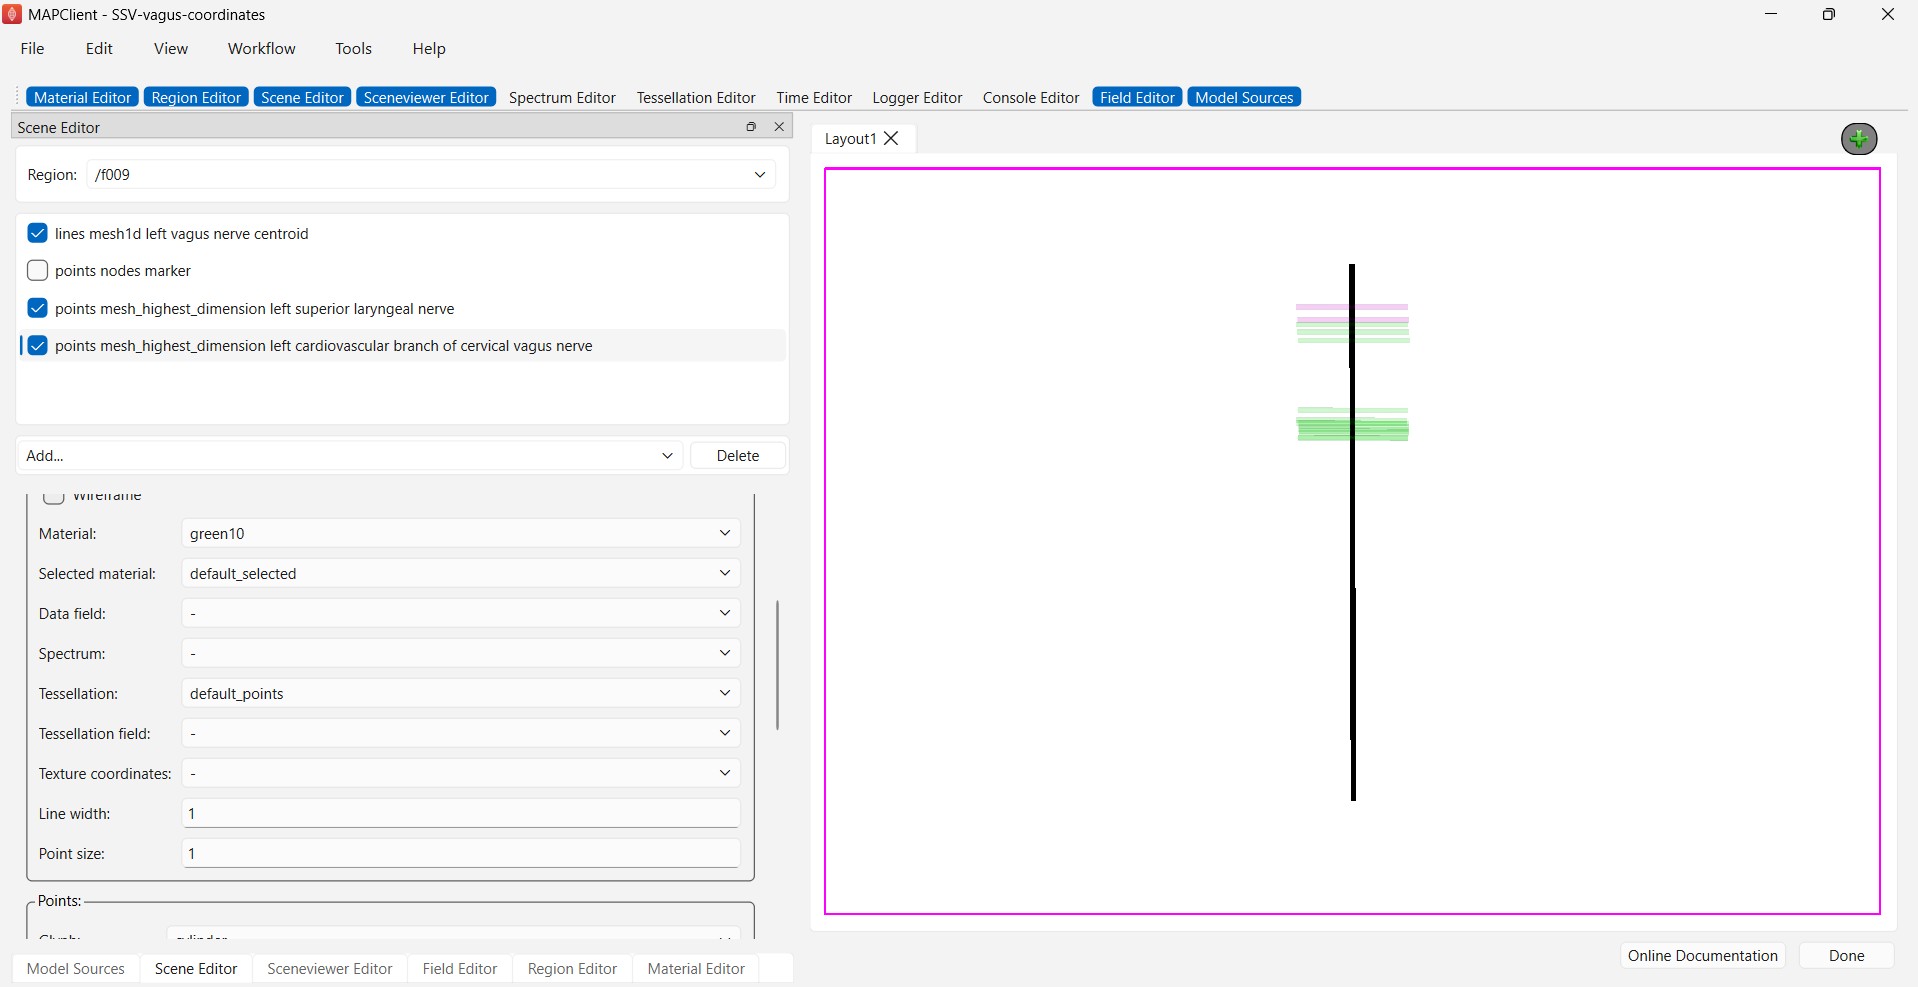Enable points nodes marker checkbox
Image resolution: width=1918 pixels, height=987 pixels.
tap(38, 270)
